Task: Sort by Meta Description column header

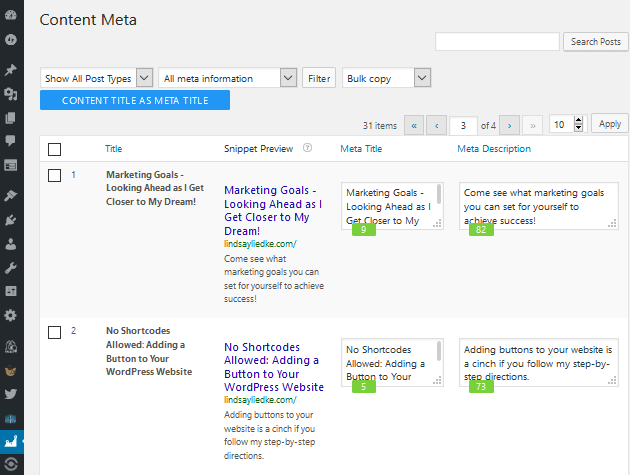Action: 494,149
